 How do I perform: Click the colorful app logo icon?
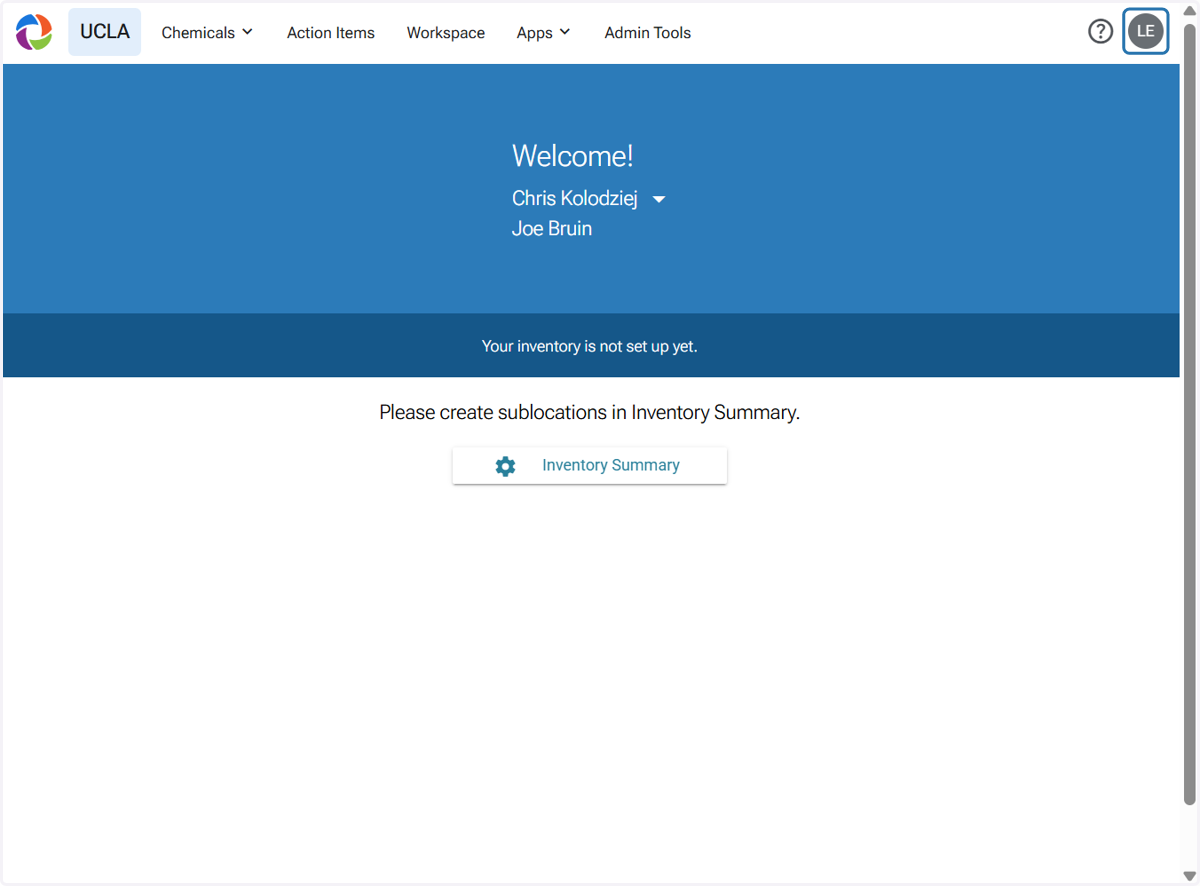(x=34, y=32)
